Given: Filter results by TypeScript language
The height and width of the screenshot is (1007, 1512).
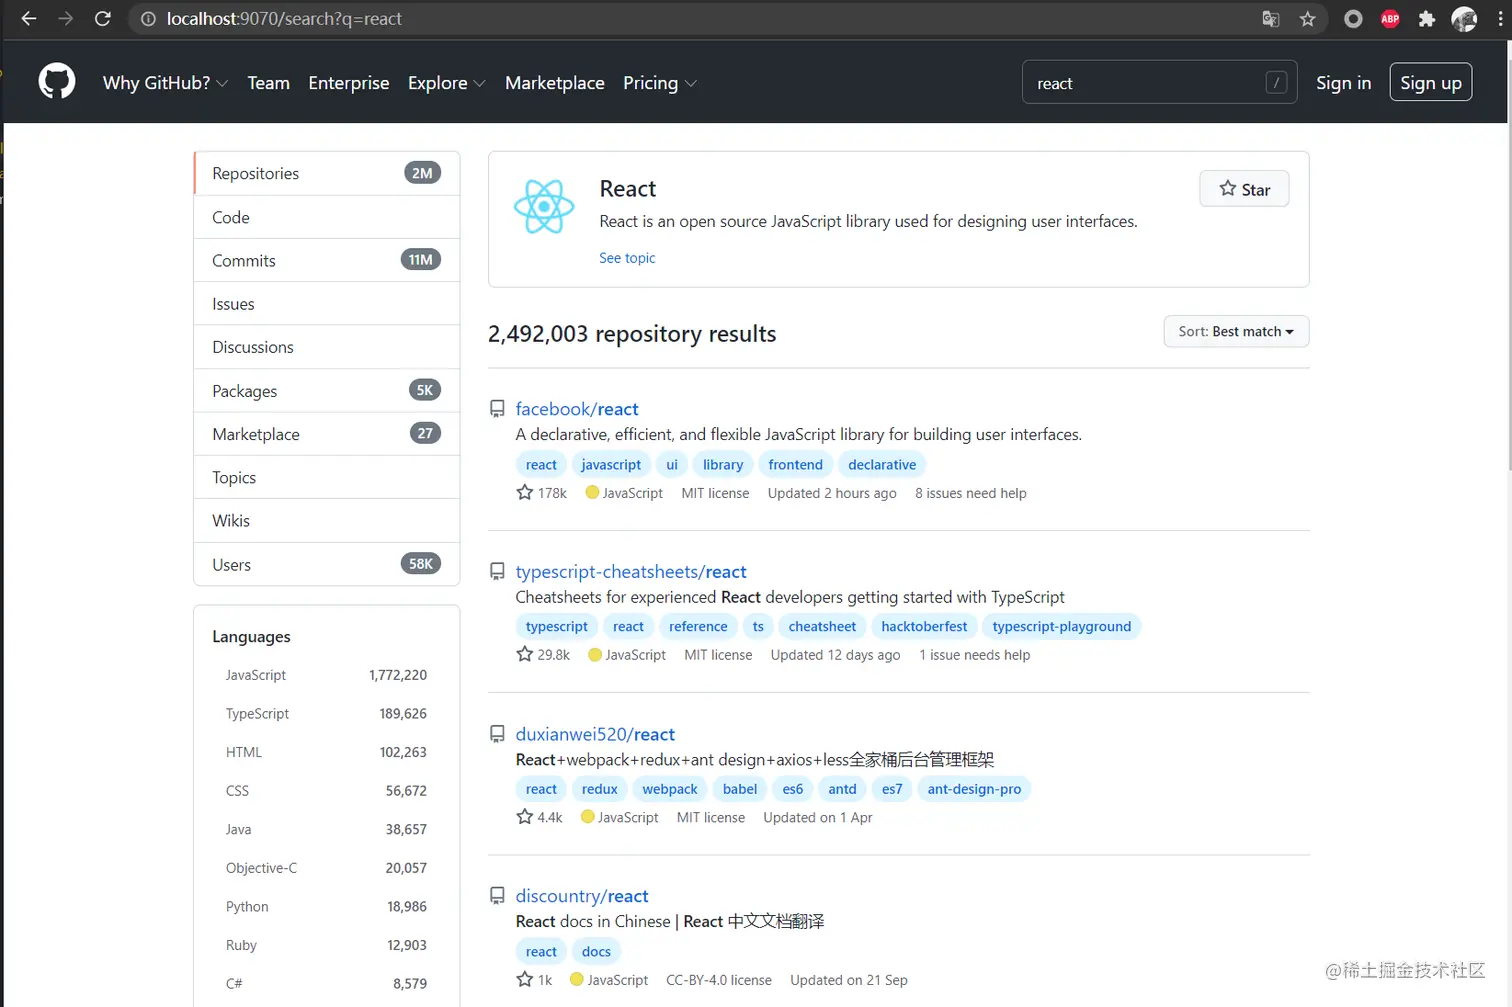Looking at the screenshot, I should [326, 713].
